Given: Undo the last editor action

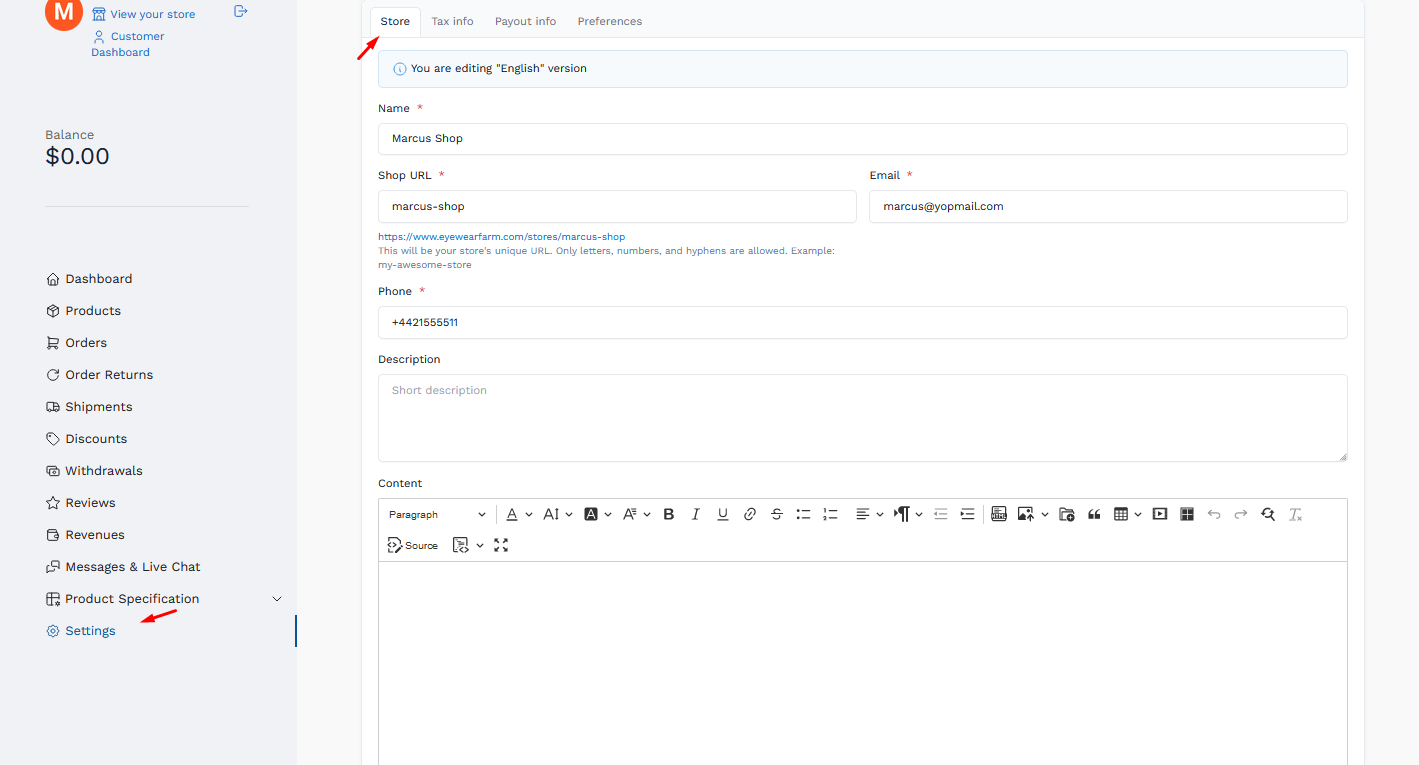Looking at the screenshot, I should click(1214, 514).
